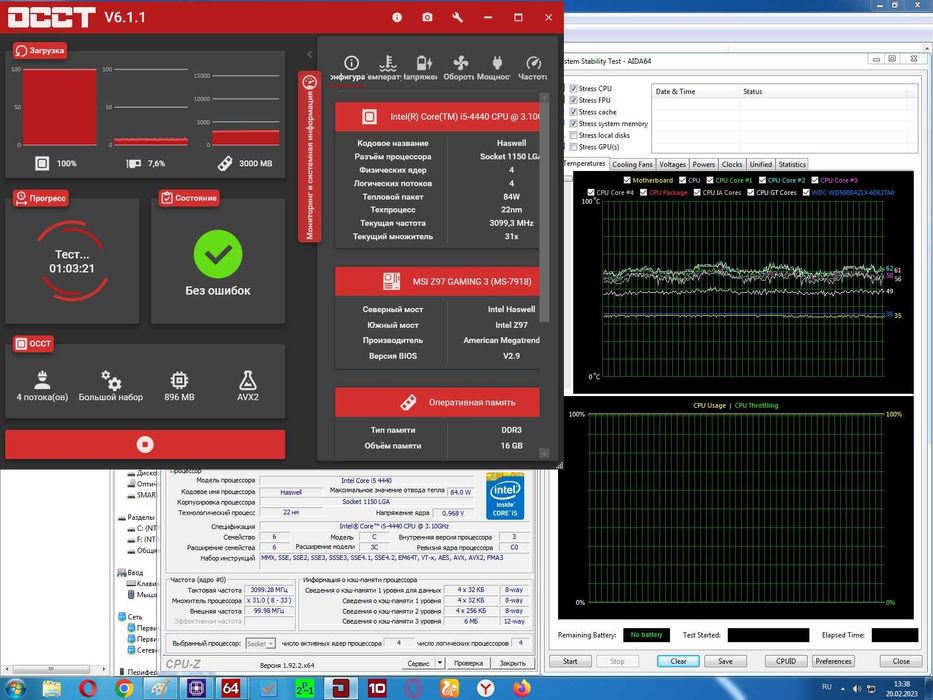Click the AVX2 flask icon
The image size is (933, 700).
(248, 380)
